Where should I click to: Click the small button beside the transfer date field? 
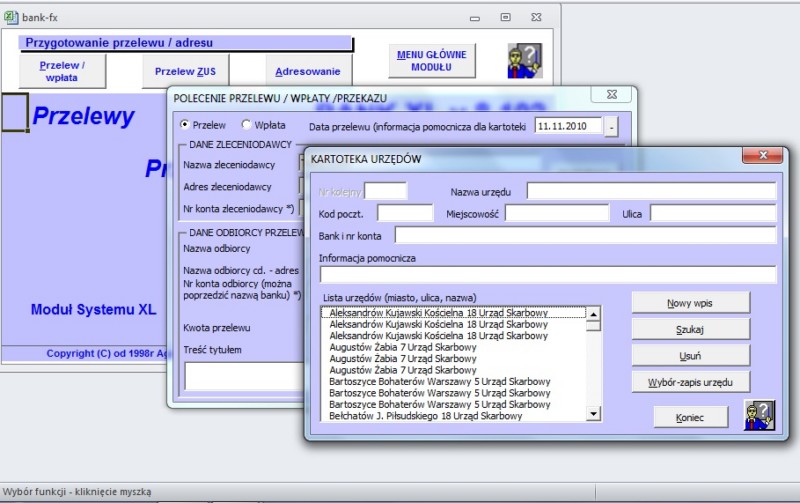[612, 126]
